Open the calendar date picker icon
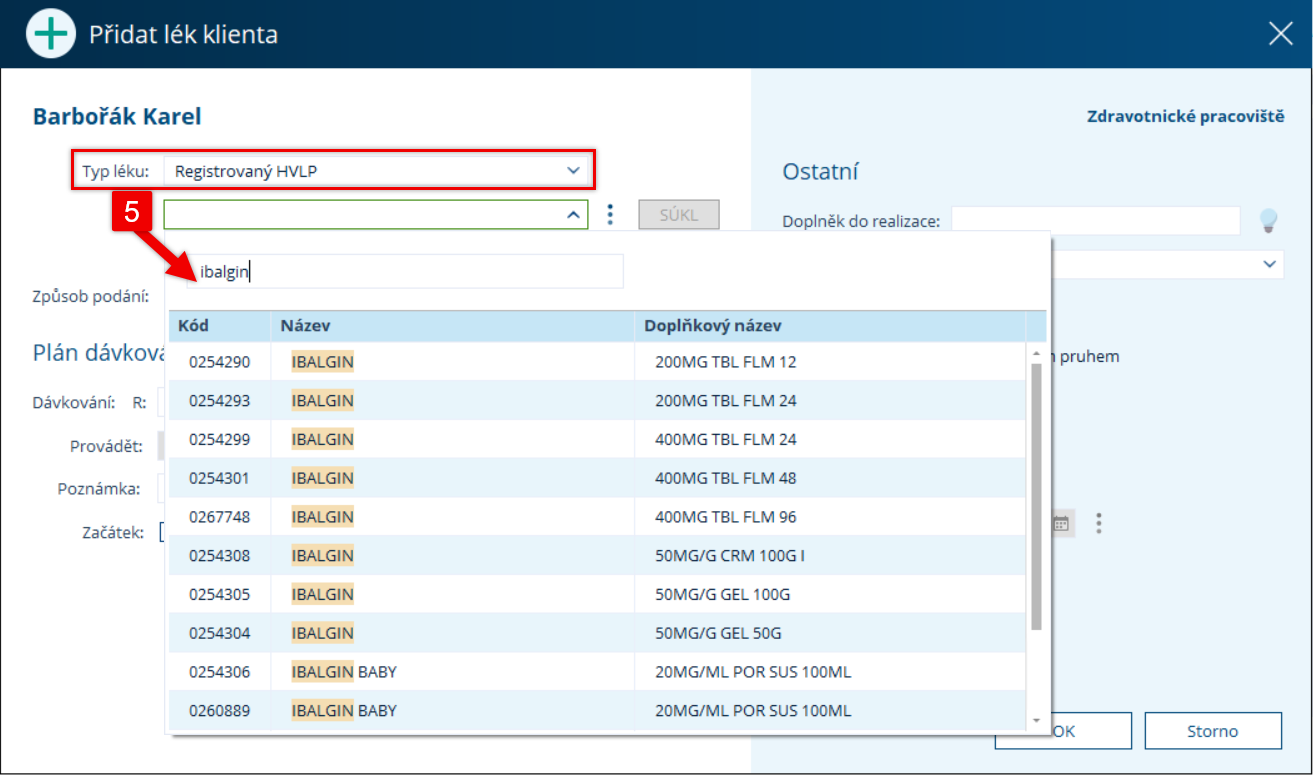 1061,523
